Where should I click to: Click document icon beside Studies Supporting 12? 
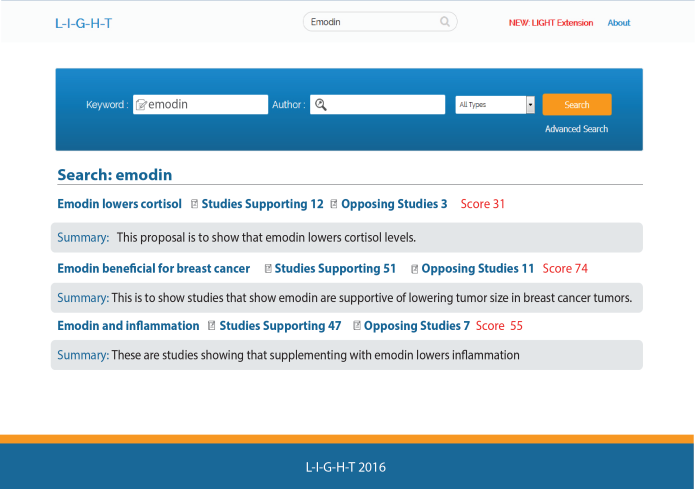point(194,203)
